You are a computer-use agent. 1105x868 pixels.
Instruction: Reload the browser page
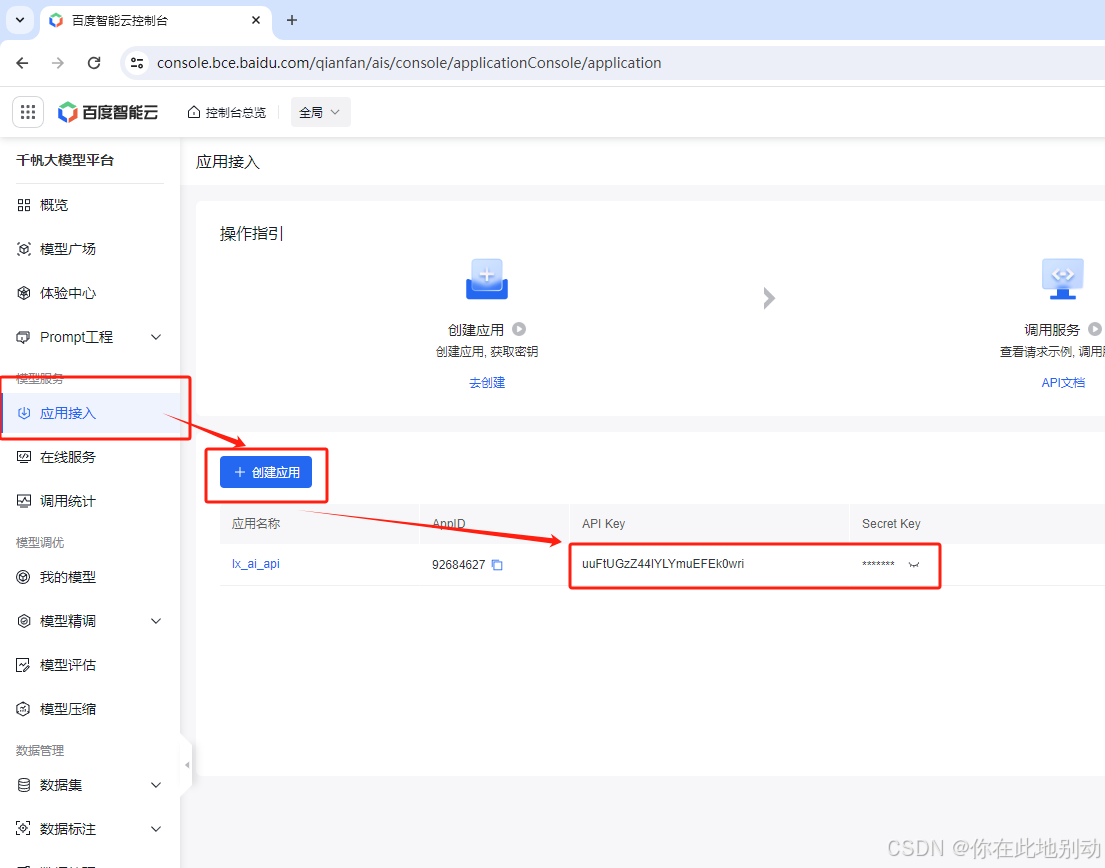point(94,63)
